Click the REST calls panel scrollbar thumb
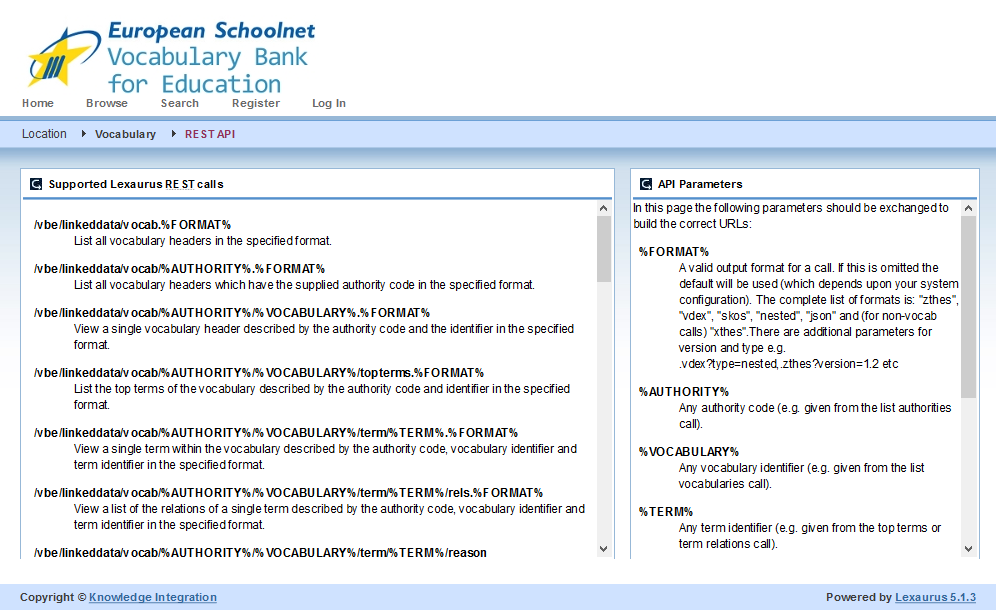Screen dimensions: 996x610 604,249
